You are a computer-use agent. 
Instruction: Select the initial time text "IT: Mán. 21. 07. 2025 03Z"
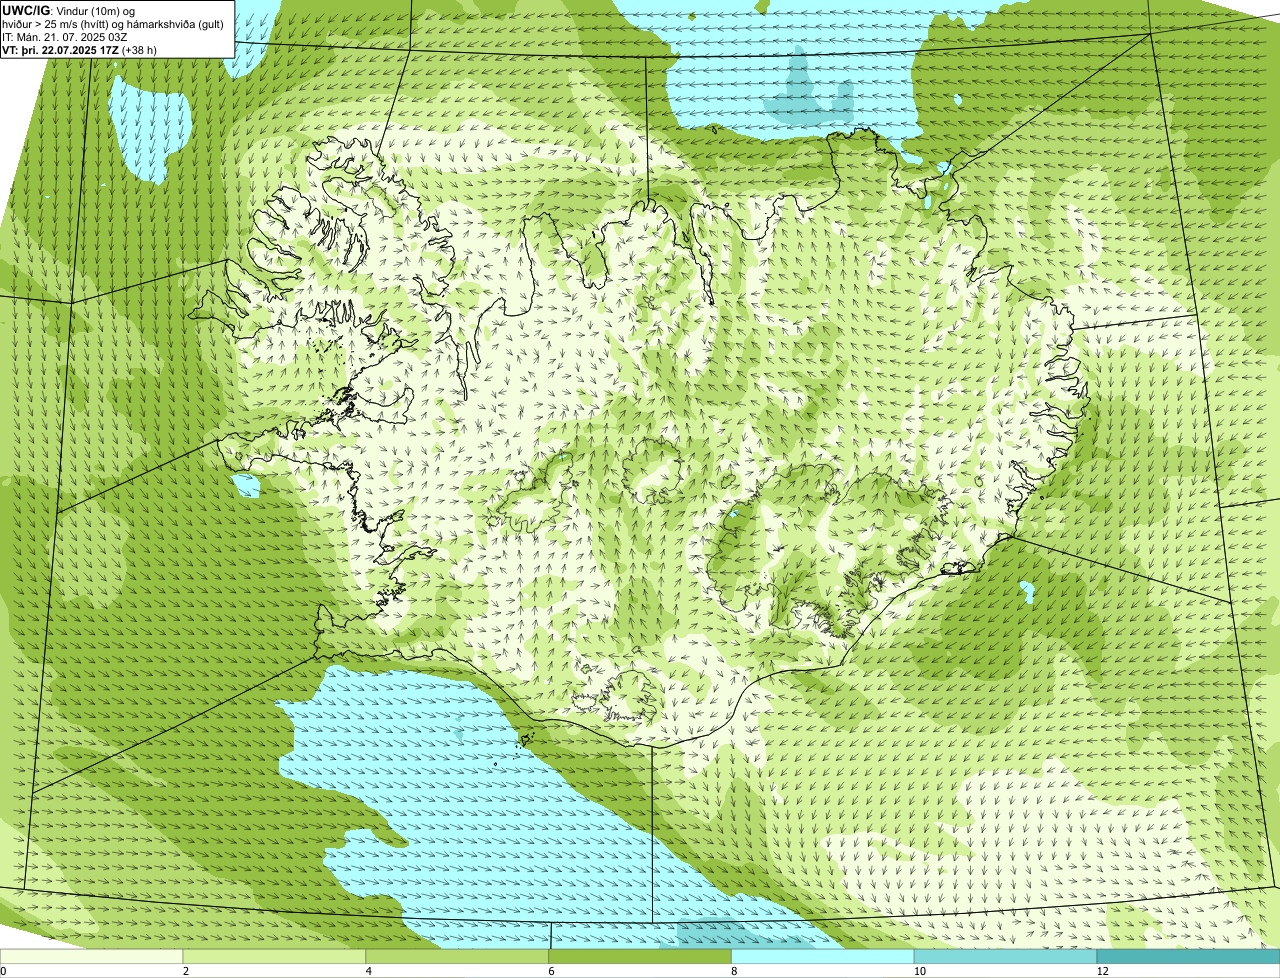(x=65, y=36)
